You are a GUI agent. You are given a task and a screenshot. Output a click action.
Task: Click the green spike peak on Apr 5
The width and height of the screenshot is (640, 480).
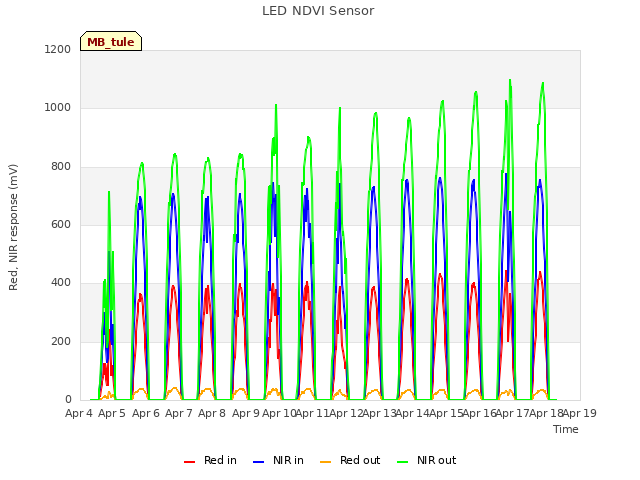(x=109, y=192)
